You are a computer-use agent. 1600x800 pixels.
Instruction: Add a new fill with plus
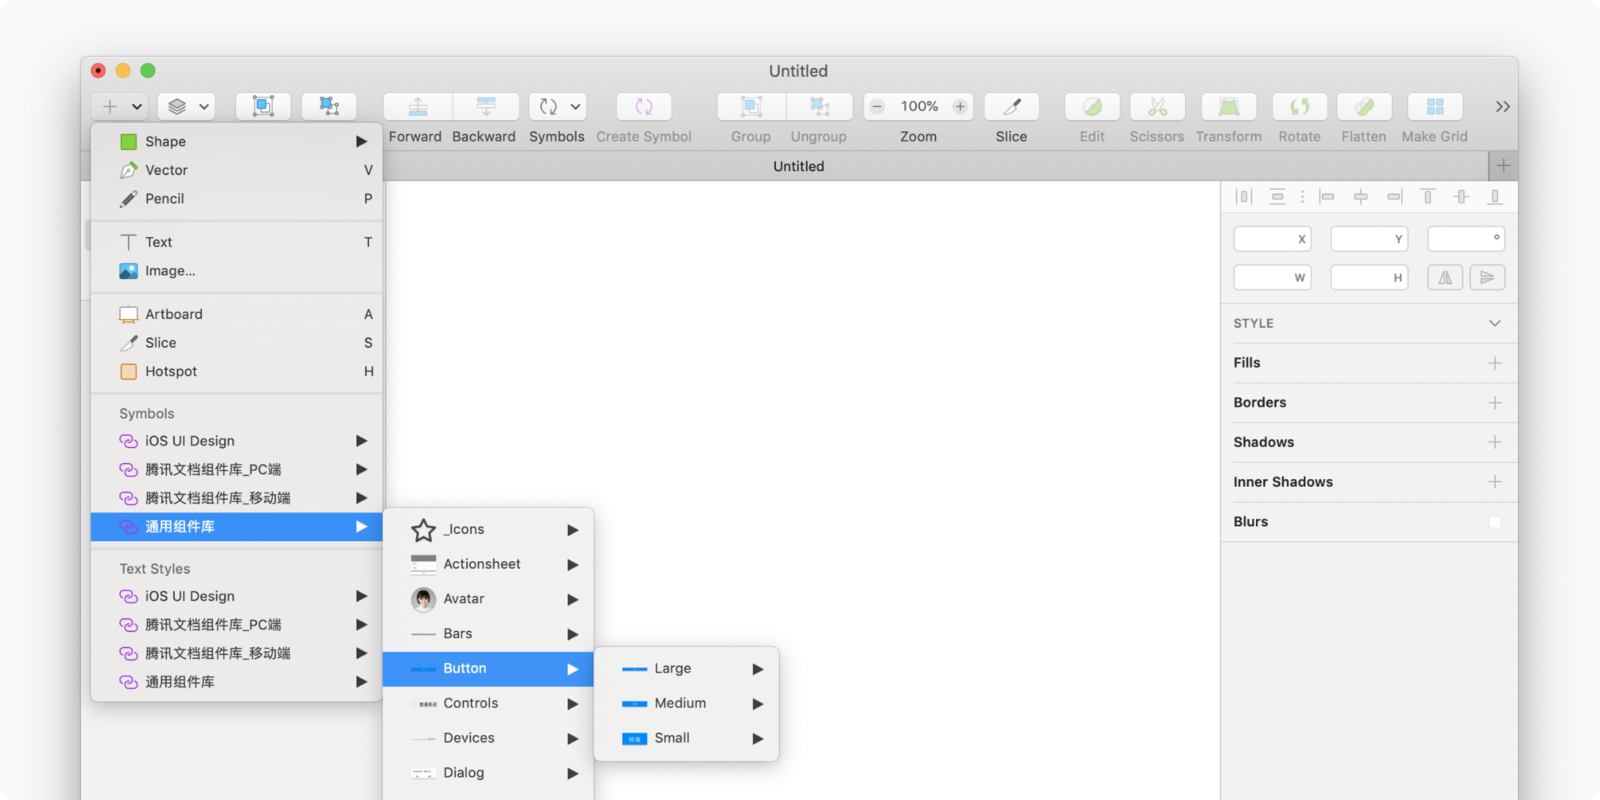coord(1495,363)
